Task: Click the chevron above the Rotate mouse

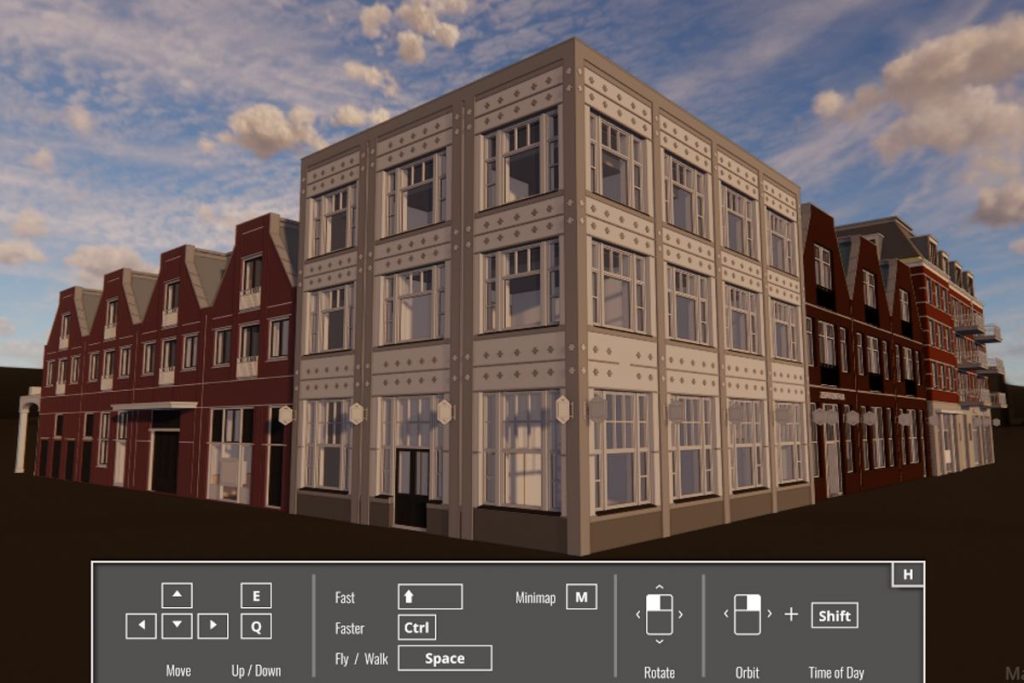Action: pyautogui.click(x=659, y=587)
